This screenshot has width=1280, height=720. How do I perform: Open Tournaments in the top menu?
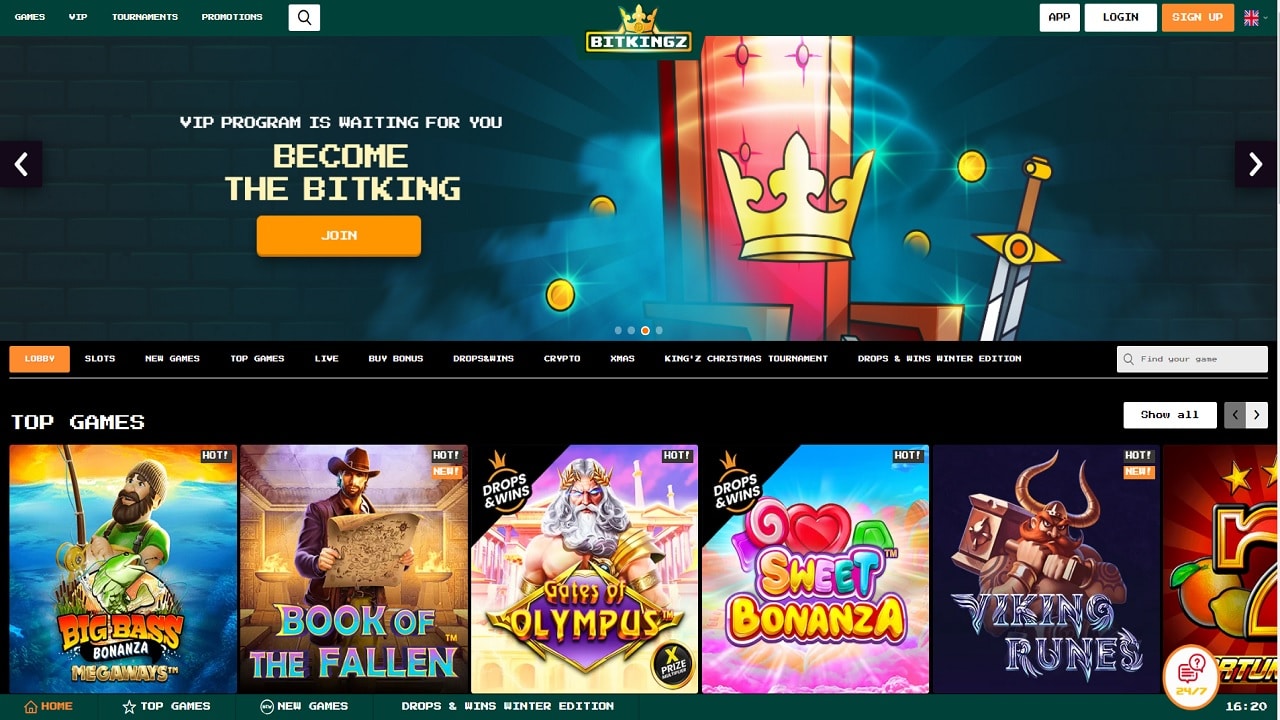point(145,17)
